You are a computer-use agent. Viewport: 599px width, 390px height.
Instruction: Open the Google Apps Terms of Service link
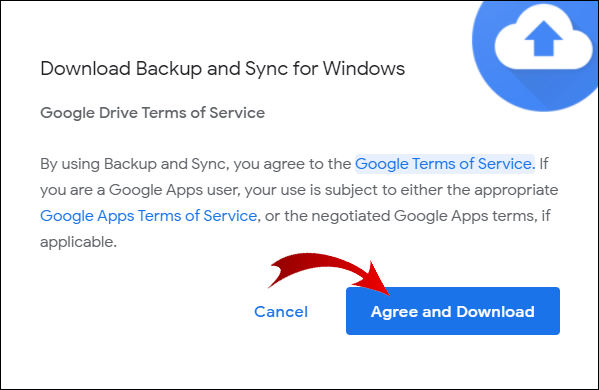coord(149,216)
